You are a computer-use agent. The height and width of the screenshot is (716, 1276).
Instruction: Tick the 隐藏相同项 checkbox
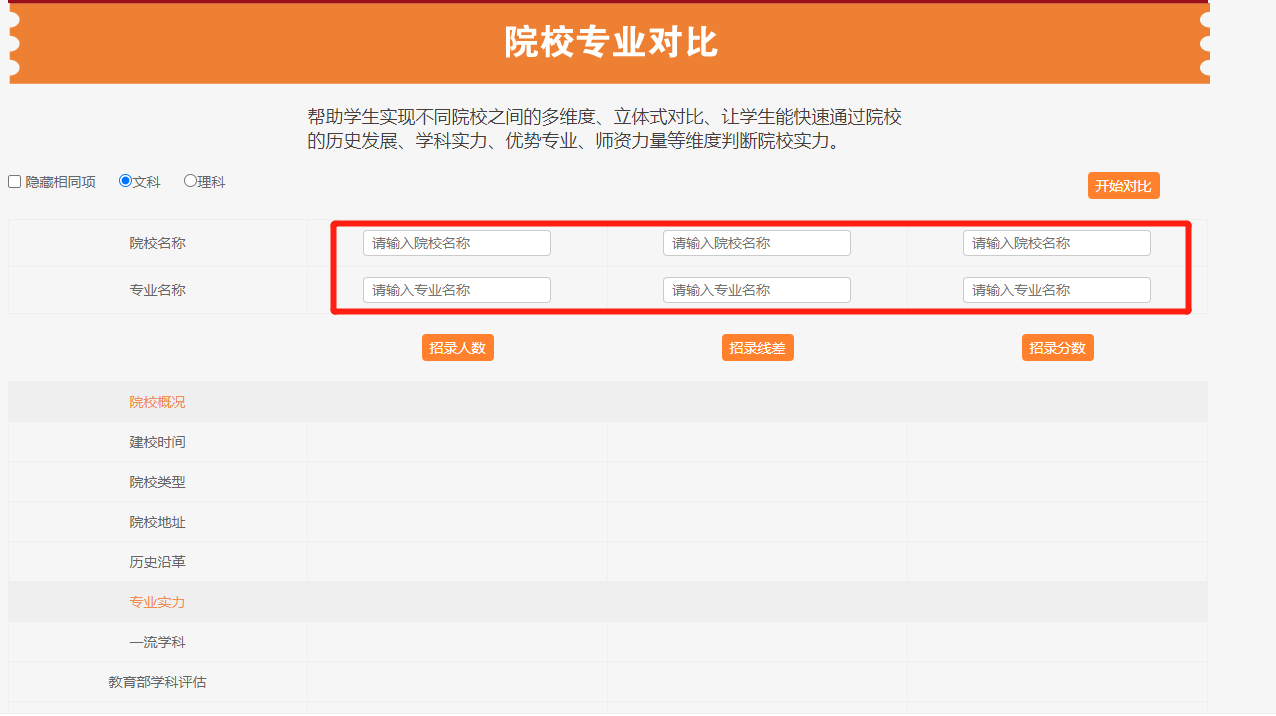15,182
